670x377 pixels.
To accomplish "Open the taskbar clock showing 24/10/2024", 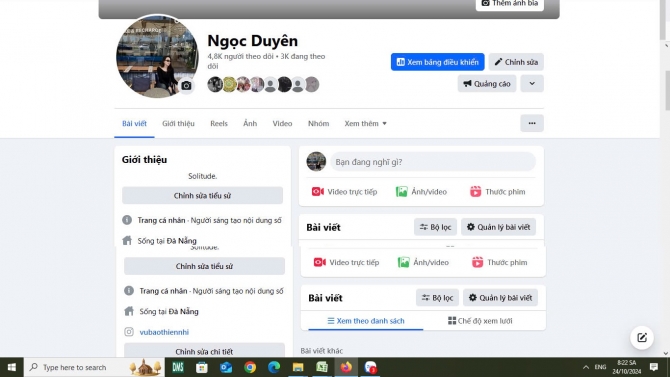I will 626,367.
